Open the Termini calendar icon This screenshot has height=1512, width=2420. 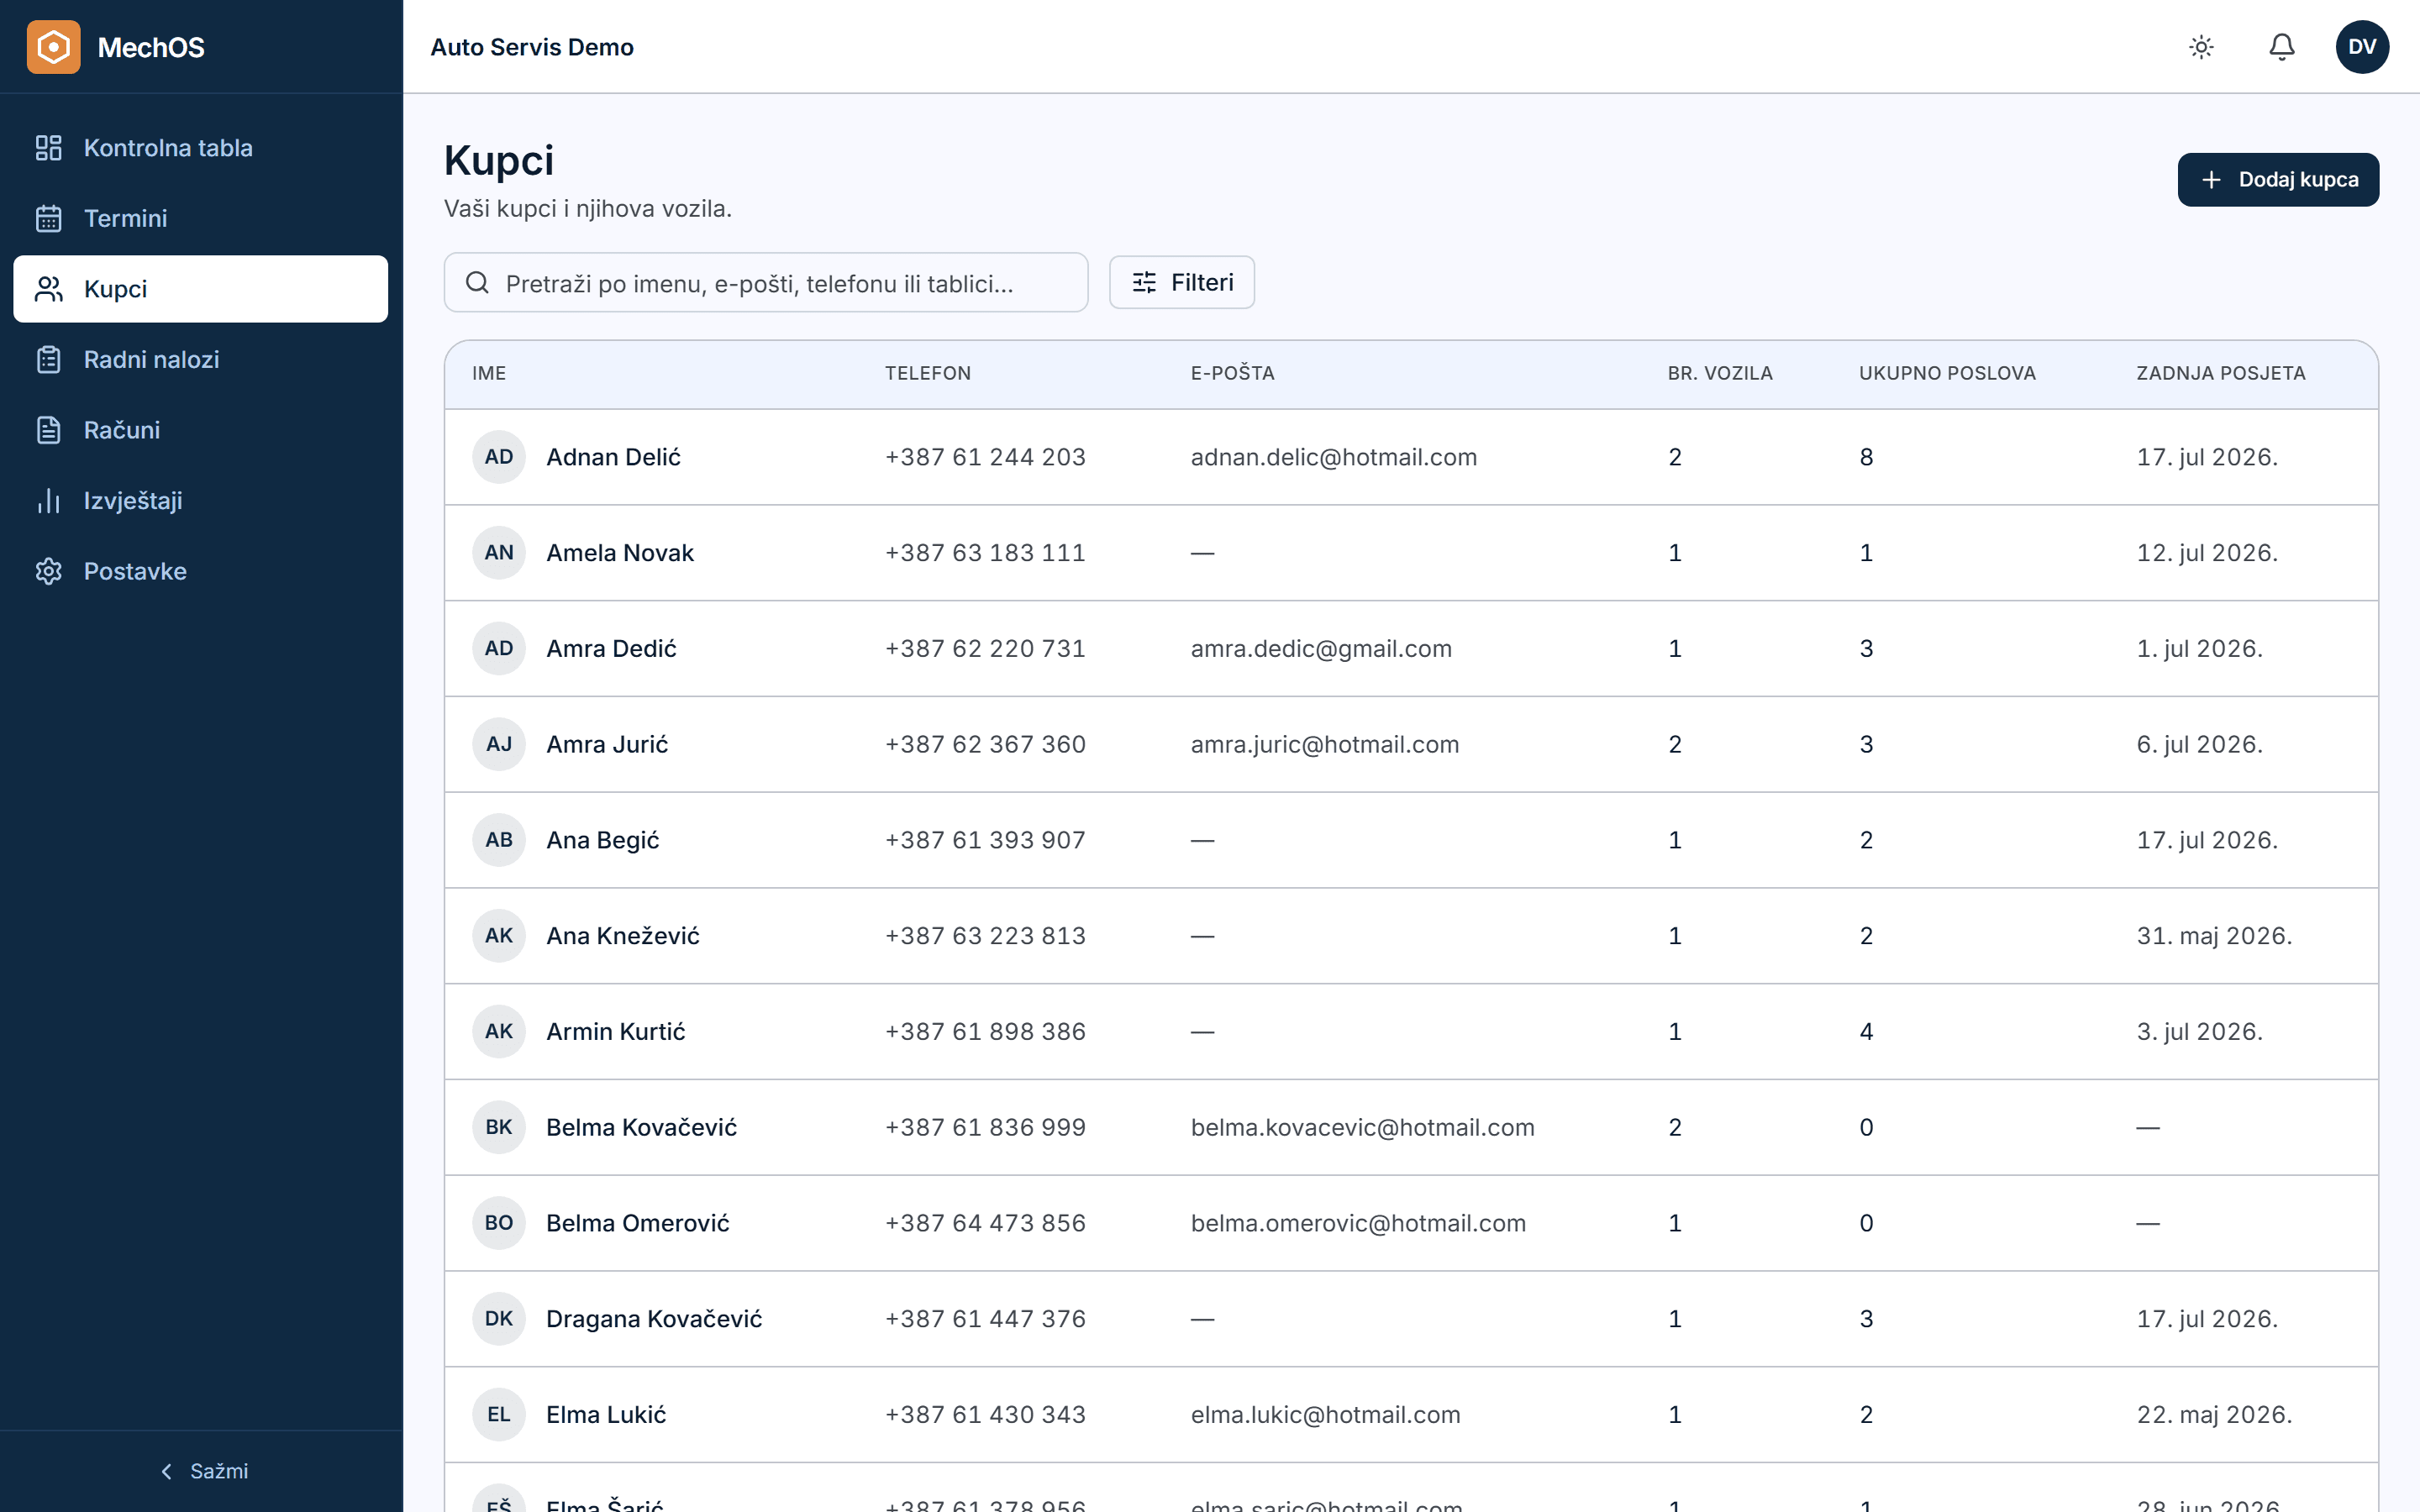pos(48,218)
